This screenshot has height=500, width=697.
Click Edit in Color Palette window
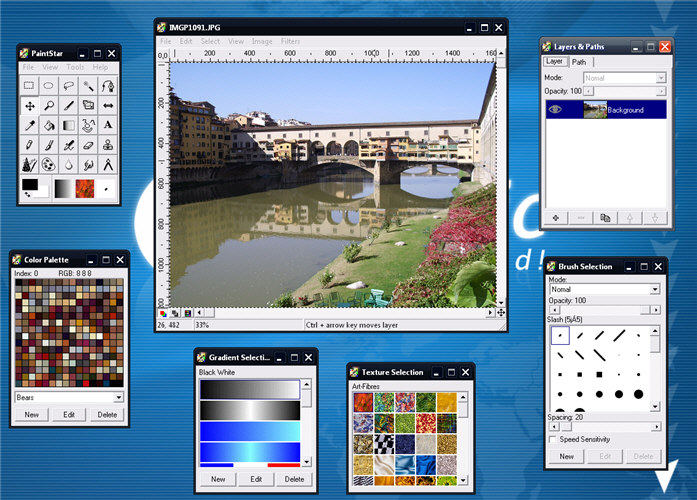coord(69,415)
